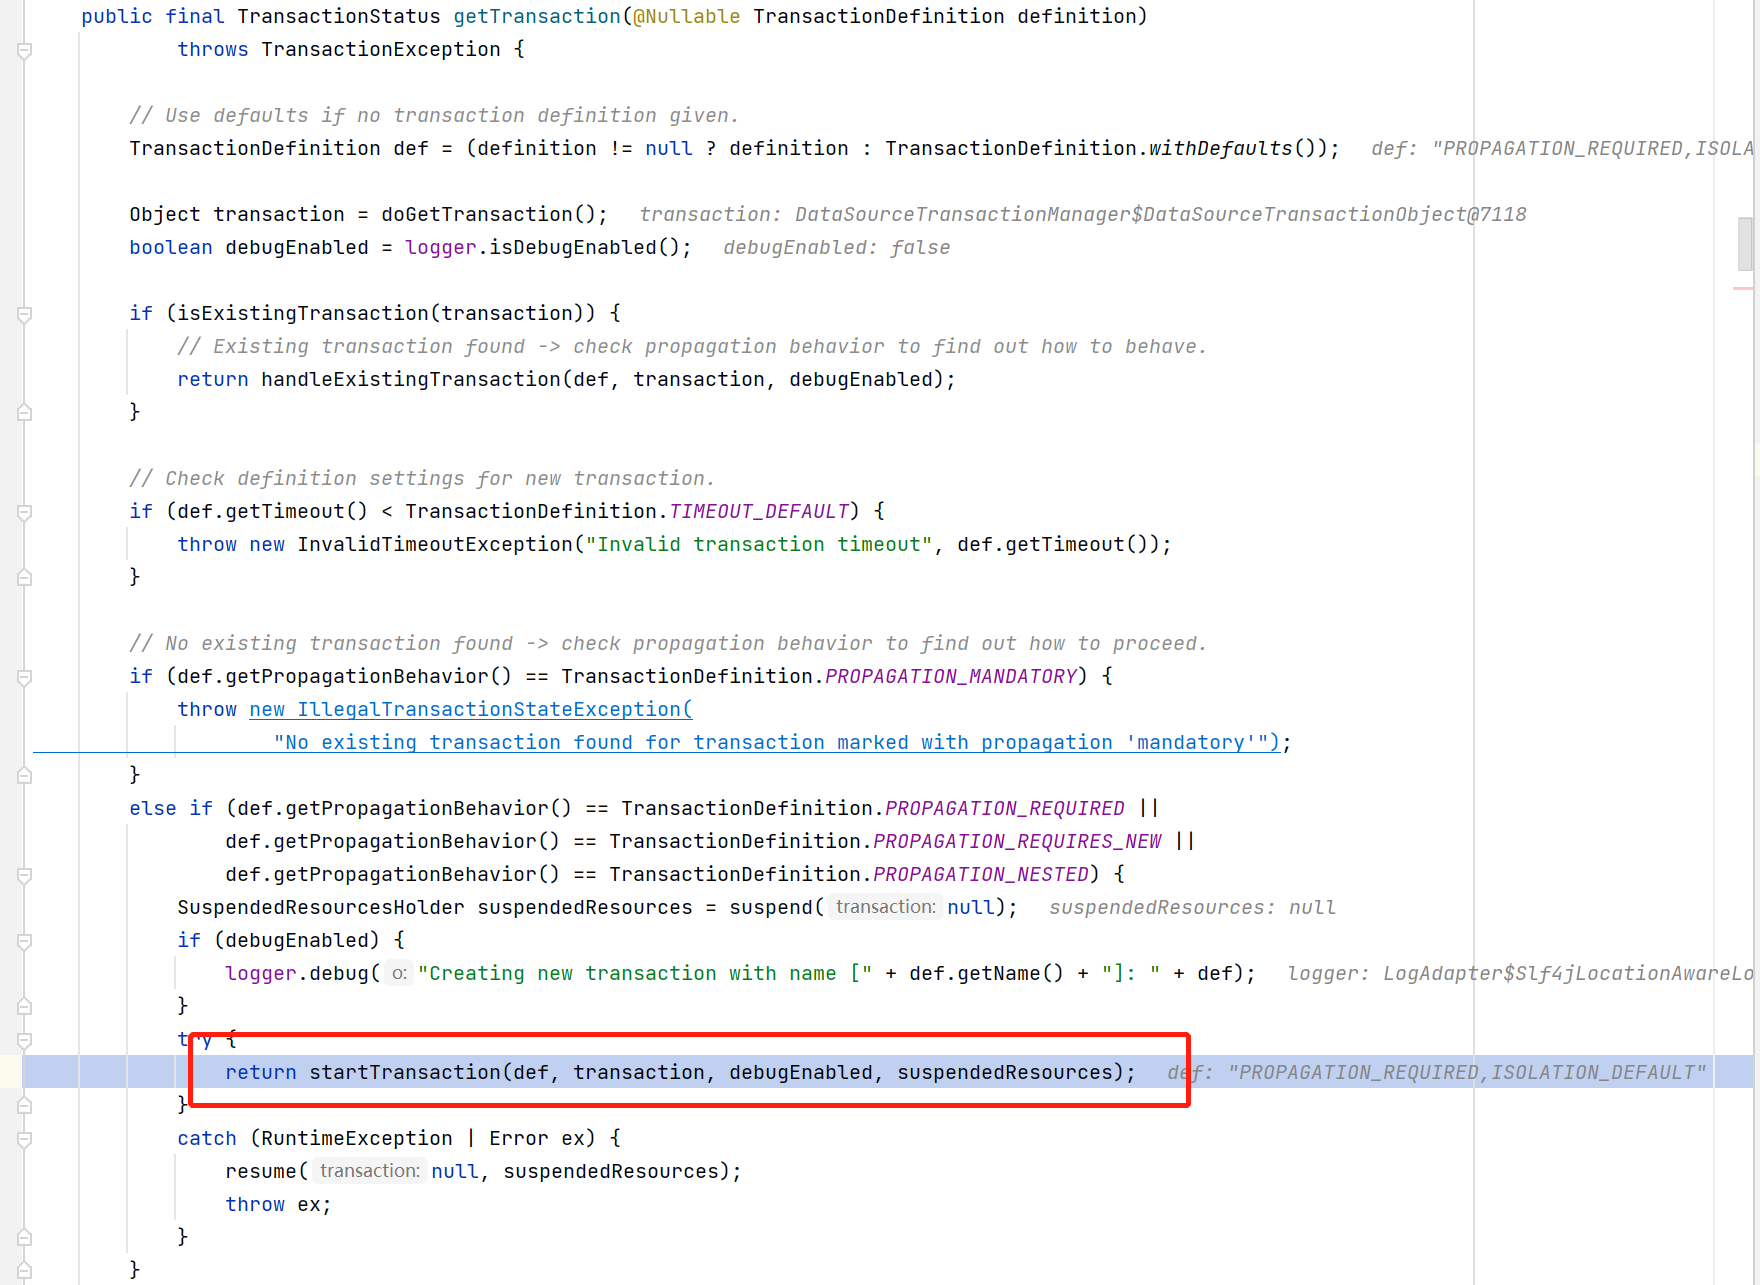This screenshot has height=1285, width=1760.
Task: Collapse fold marker on the PROPAGATION_NESTED line
Action: (25, 875)
